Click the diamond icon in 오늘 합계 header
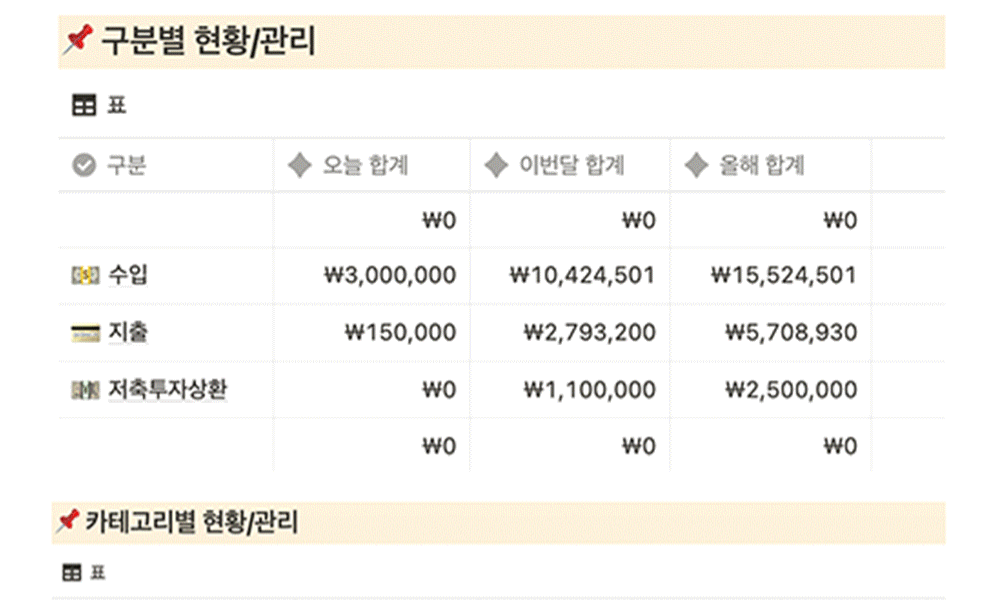Screen dimensions: 1000x600 click(299, 165)
